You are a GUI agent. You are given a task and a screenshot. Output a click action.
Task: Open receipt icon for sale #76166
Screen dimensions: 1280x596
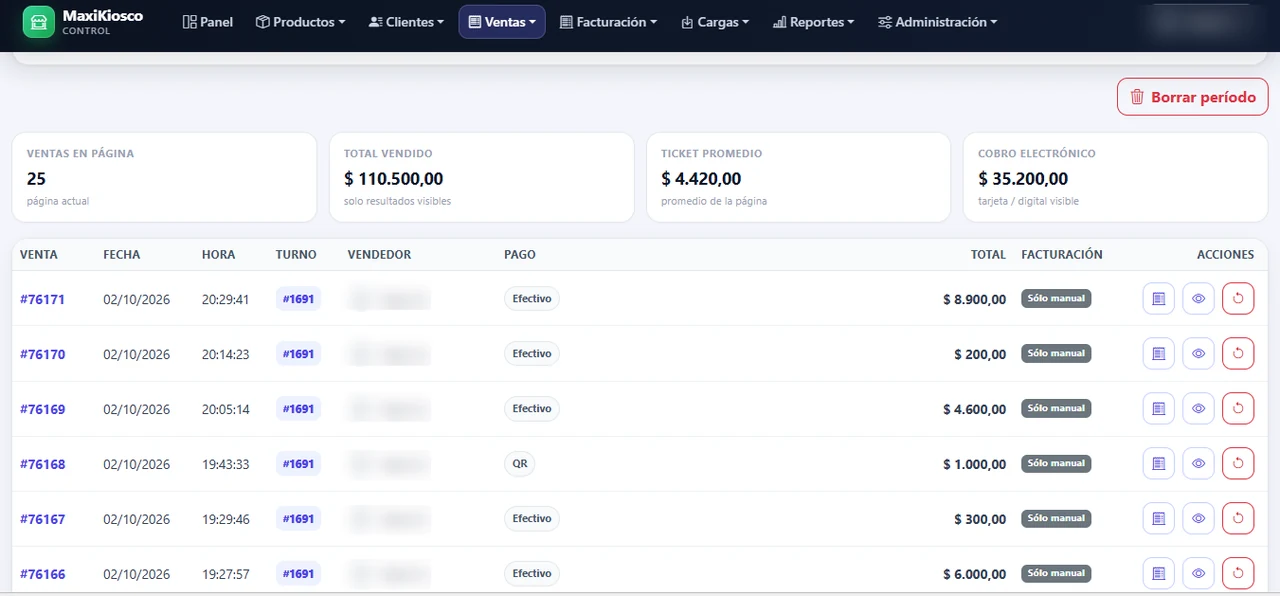pyautogui.click(x=1159, y=573)
